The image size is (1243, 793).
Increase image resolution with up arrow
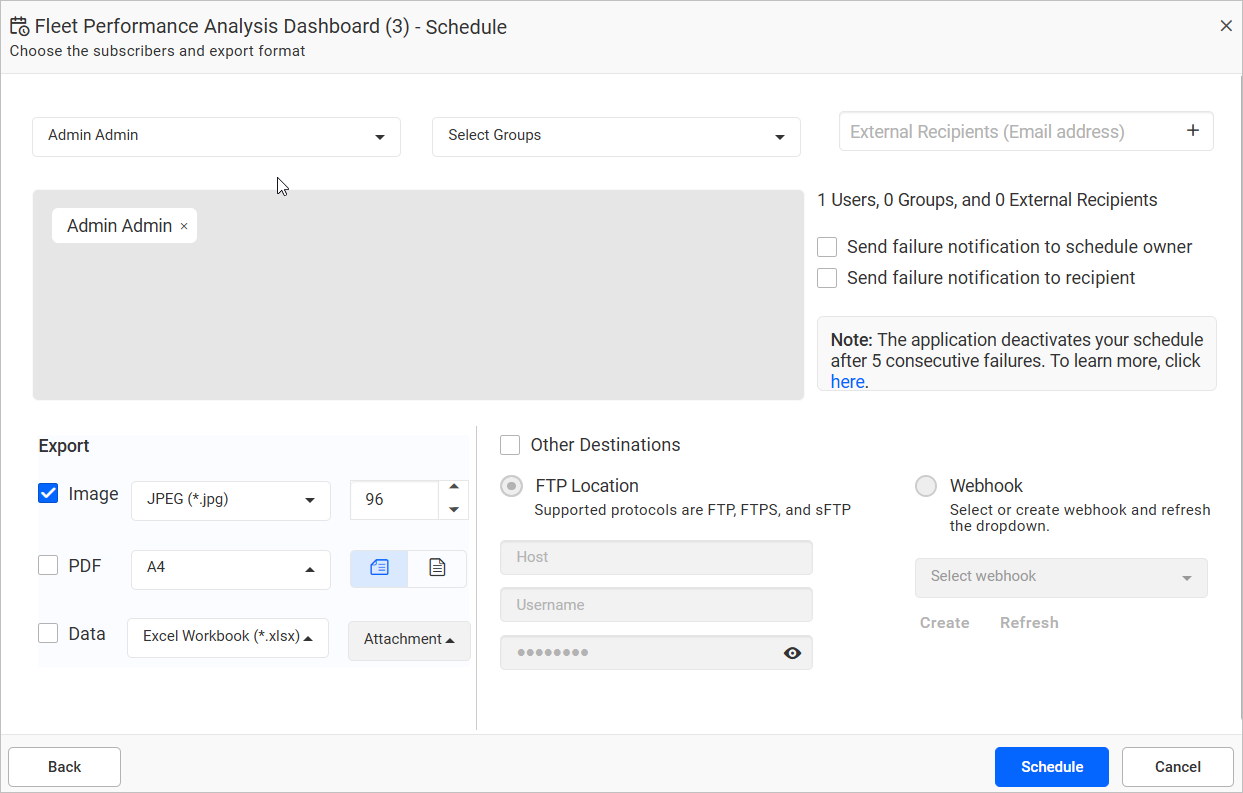454,487
